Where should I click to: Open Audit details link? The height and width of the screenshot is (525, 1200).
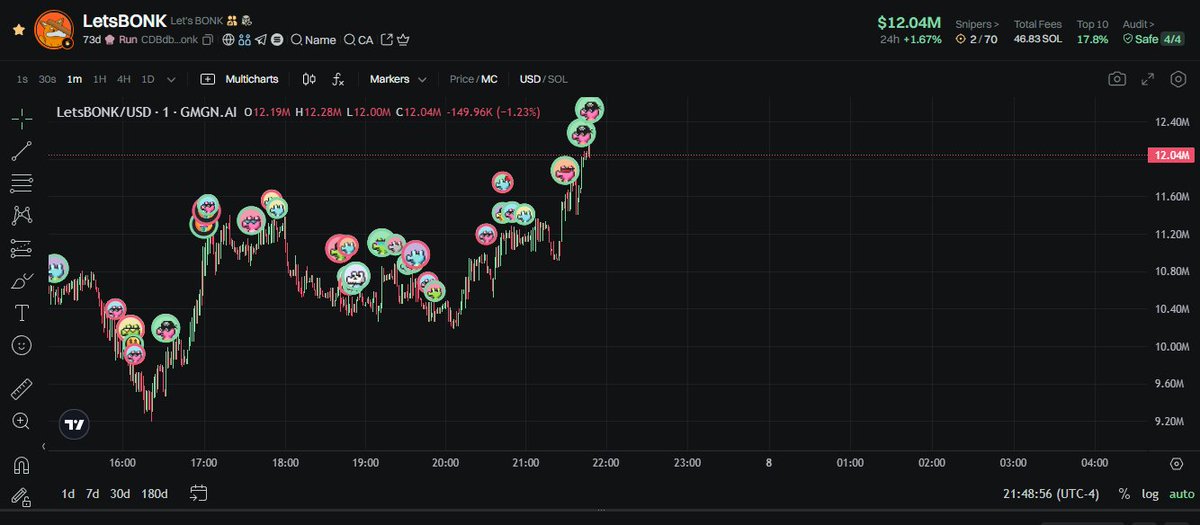1138,23
